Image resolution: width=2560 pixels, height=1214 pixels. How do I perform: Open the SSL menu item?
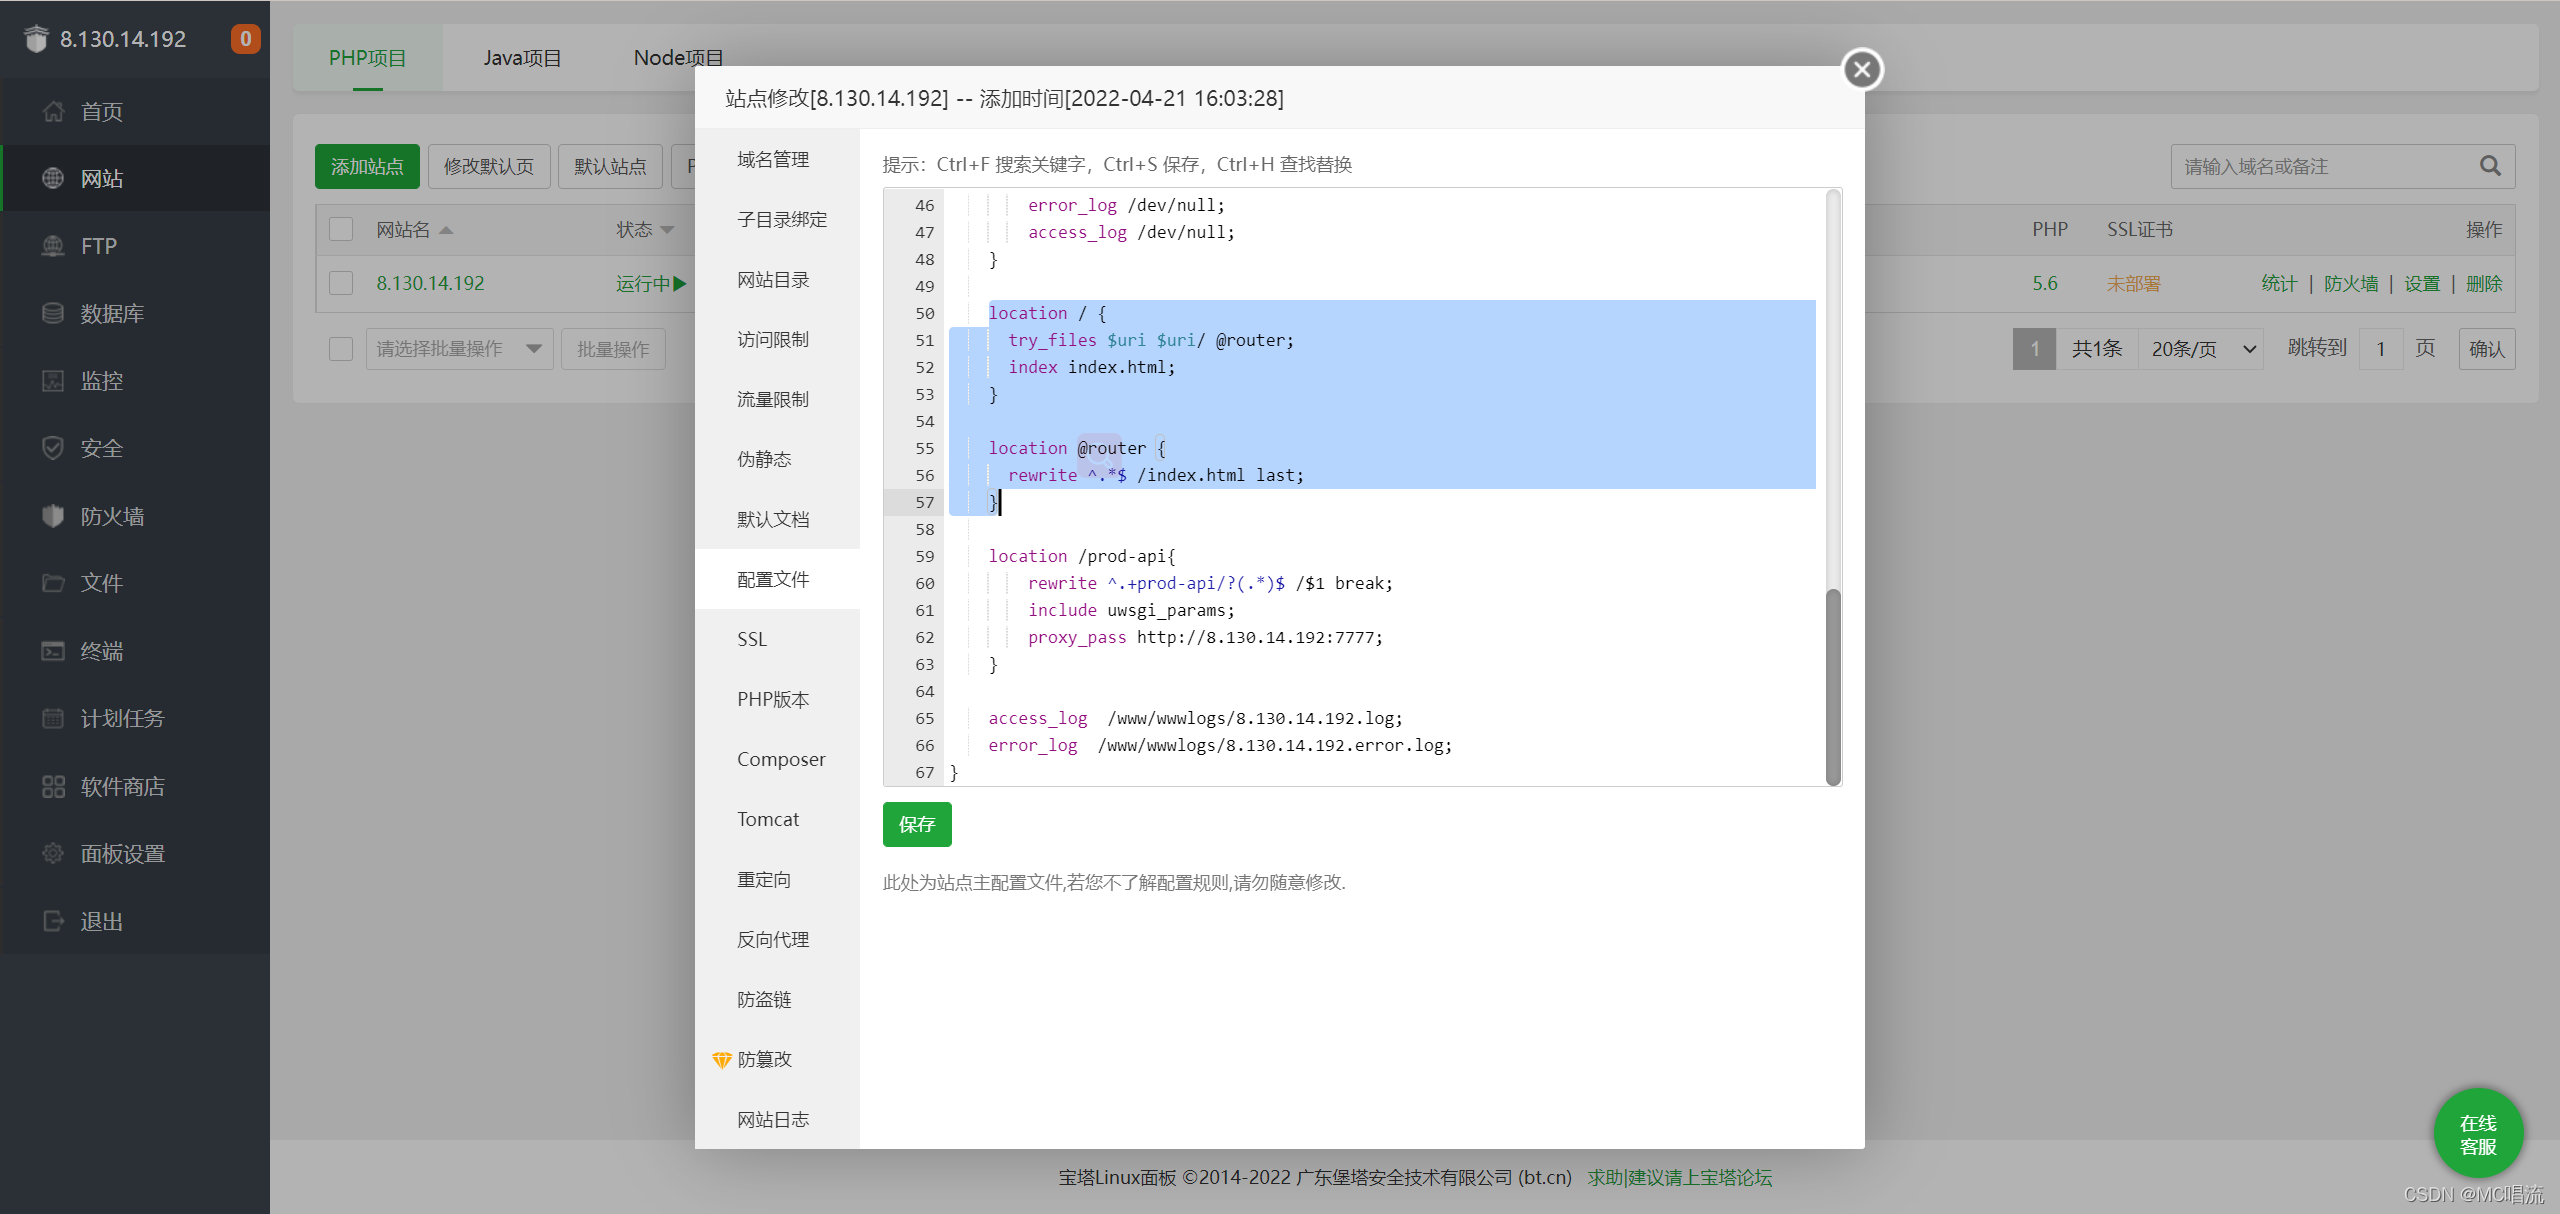click(752, 639)
